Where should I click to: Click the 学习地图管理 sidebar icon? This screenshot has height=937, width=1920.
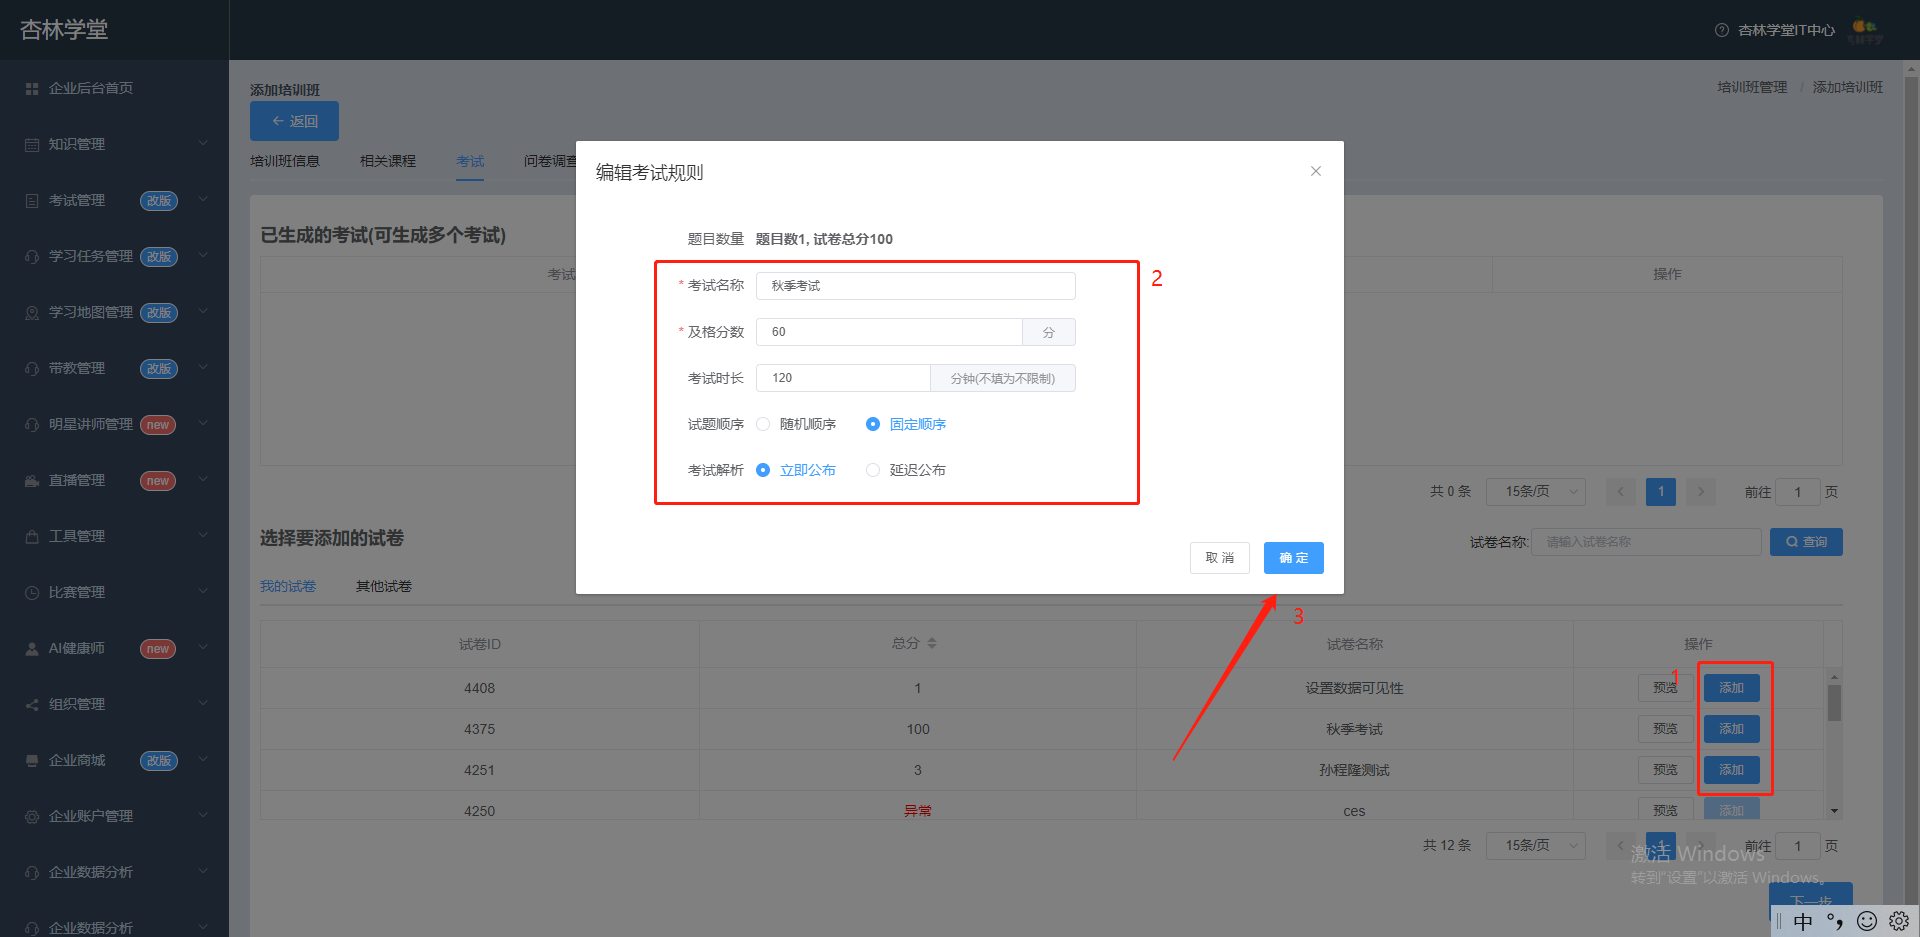(x=32, y=313)
